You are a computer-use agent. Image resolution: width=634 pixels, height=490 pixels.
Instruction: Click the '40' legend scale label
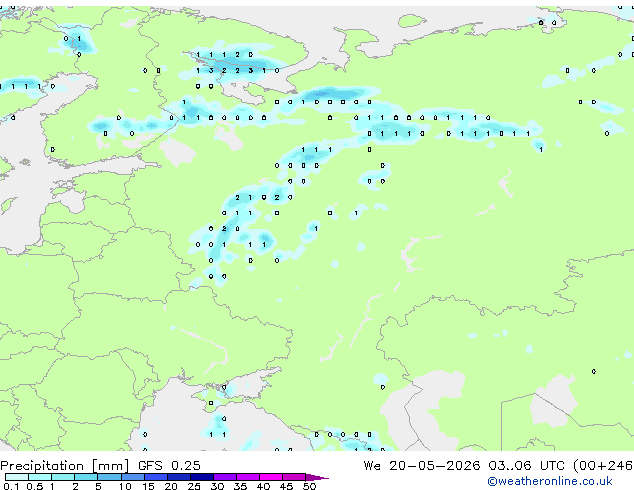pyautogui.click(x=263, y=486)
